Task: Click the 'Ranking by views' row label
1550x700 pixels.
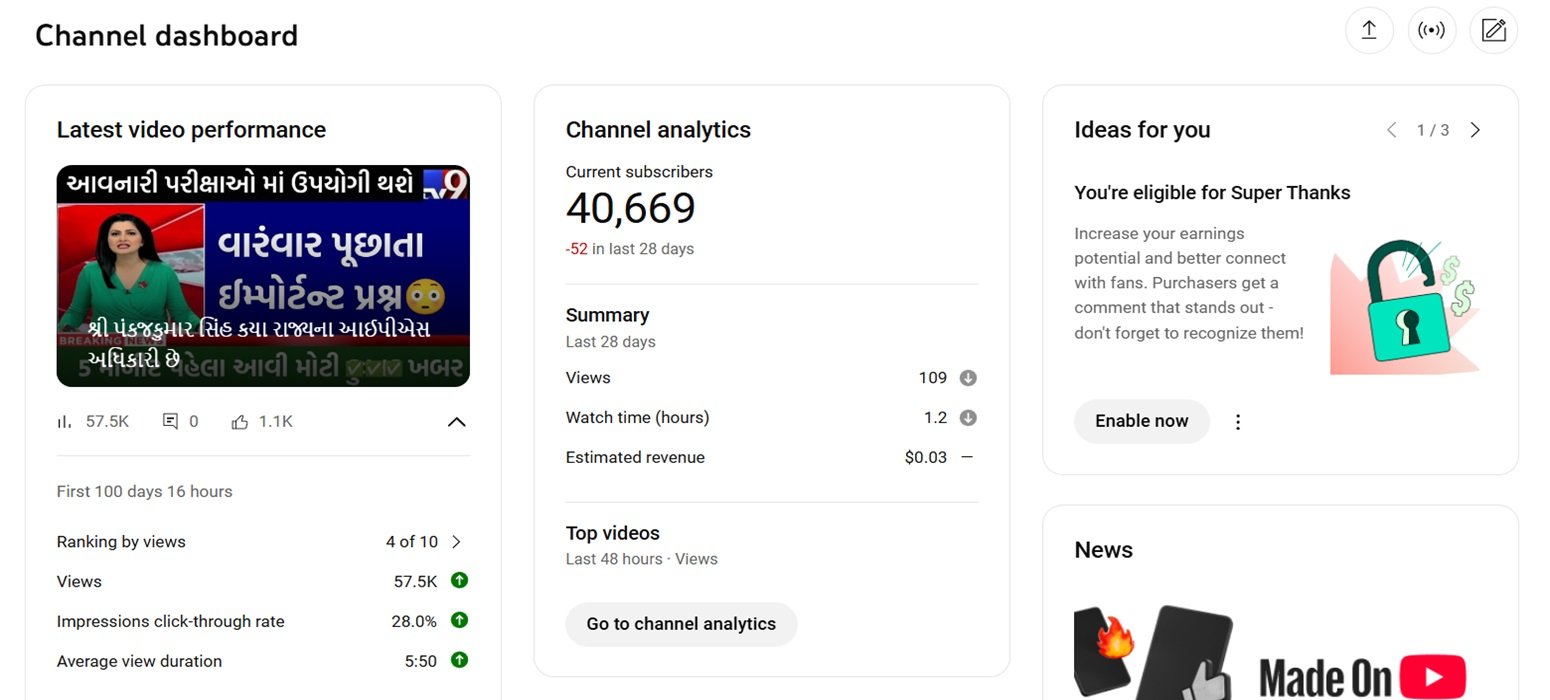Action: click(121, 542)
